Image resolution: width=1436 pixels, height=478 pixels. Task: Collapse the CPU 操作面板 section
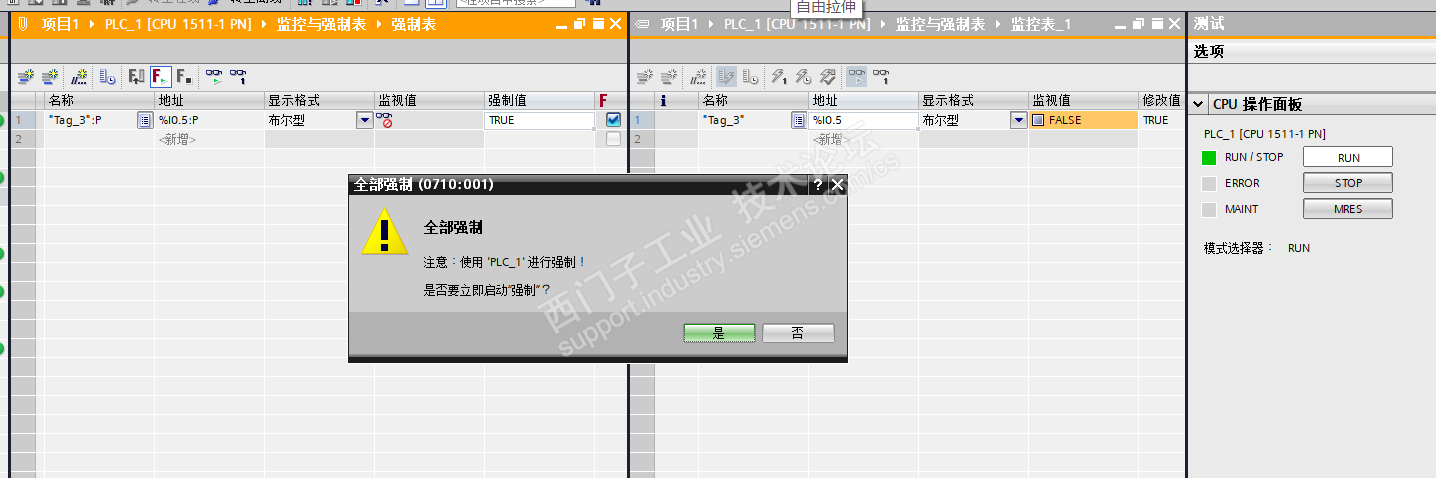pos(1198,104)
